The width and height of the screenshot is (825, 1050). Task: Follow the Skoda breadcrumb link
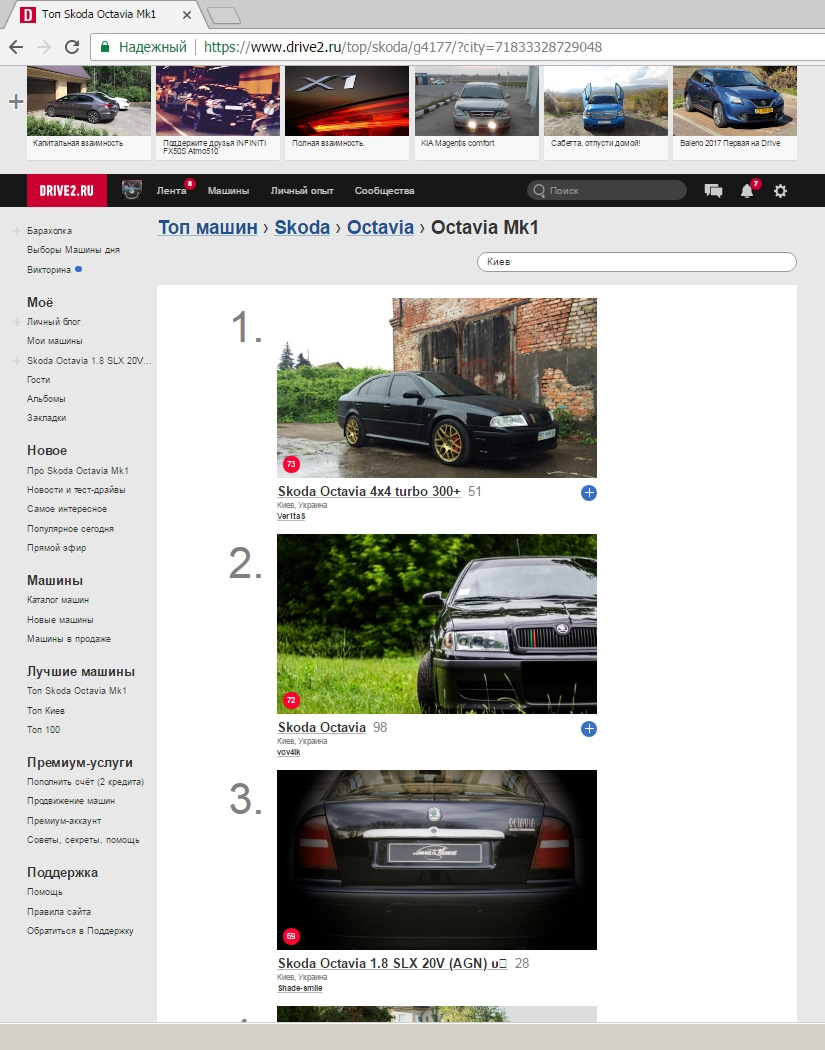pos(302,228)
